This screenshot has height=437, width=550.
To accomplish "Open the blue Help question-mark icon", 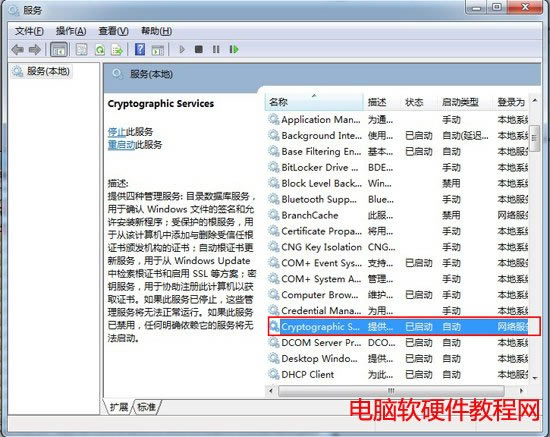I will pos(140,49).
